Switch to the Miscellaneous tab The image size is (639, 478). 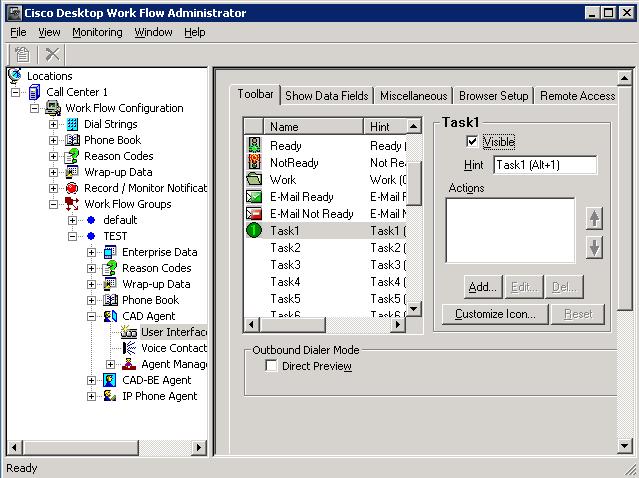coord(413,96)
